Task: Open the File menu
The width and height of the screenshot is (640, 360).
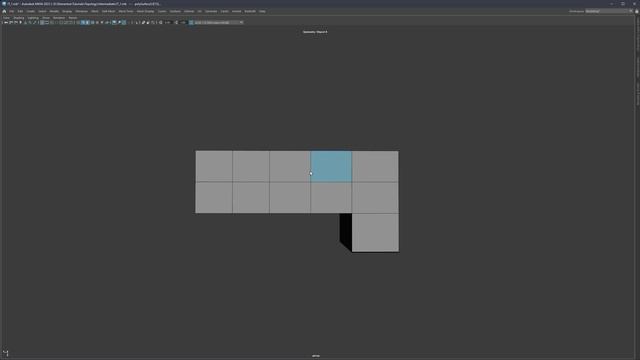Action: pyautogui.click(x=11, y=11)
